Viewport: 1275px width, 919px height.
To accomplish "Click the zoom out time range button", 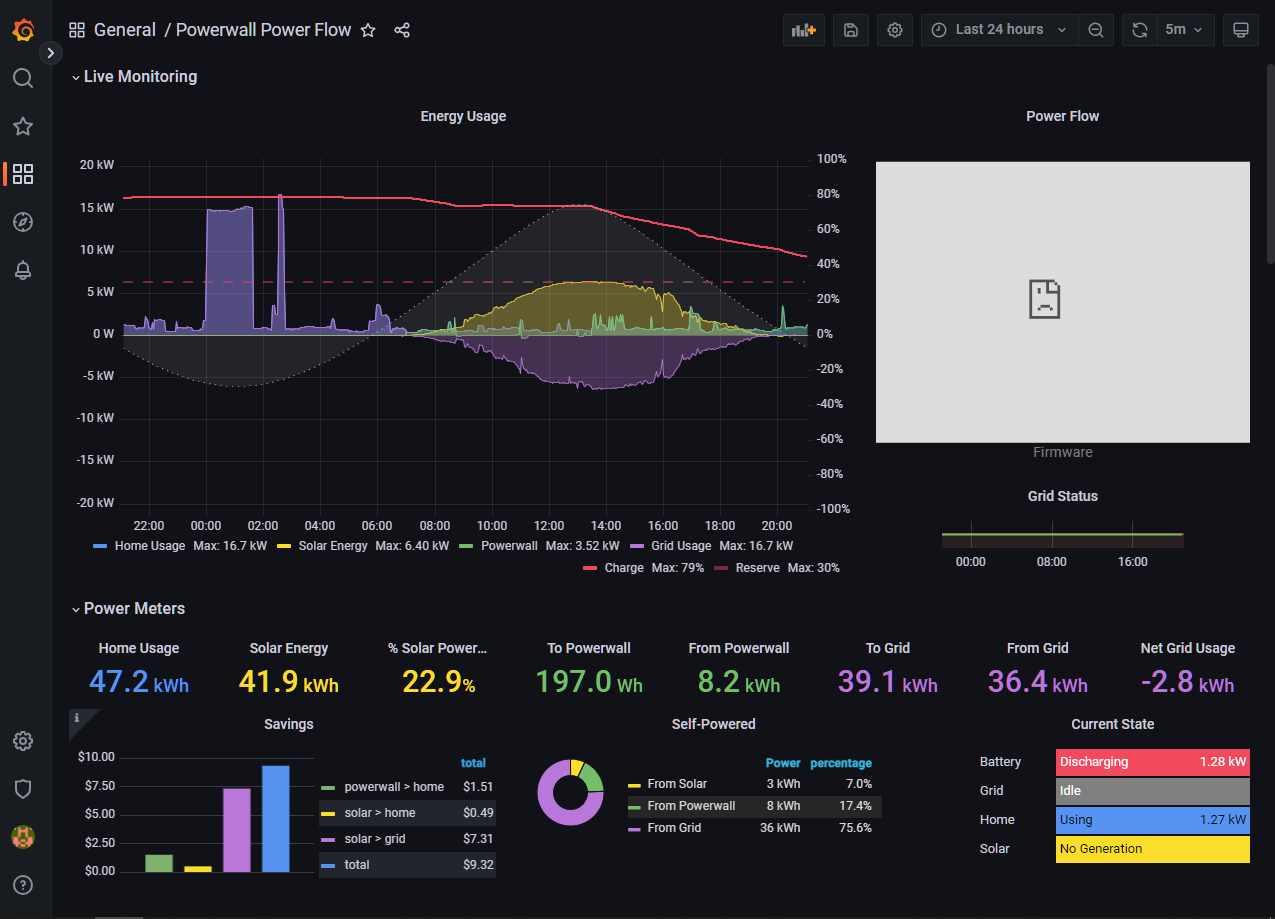I will [1096, 30].
